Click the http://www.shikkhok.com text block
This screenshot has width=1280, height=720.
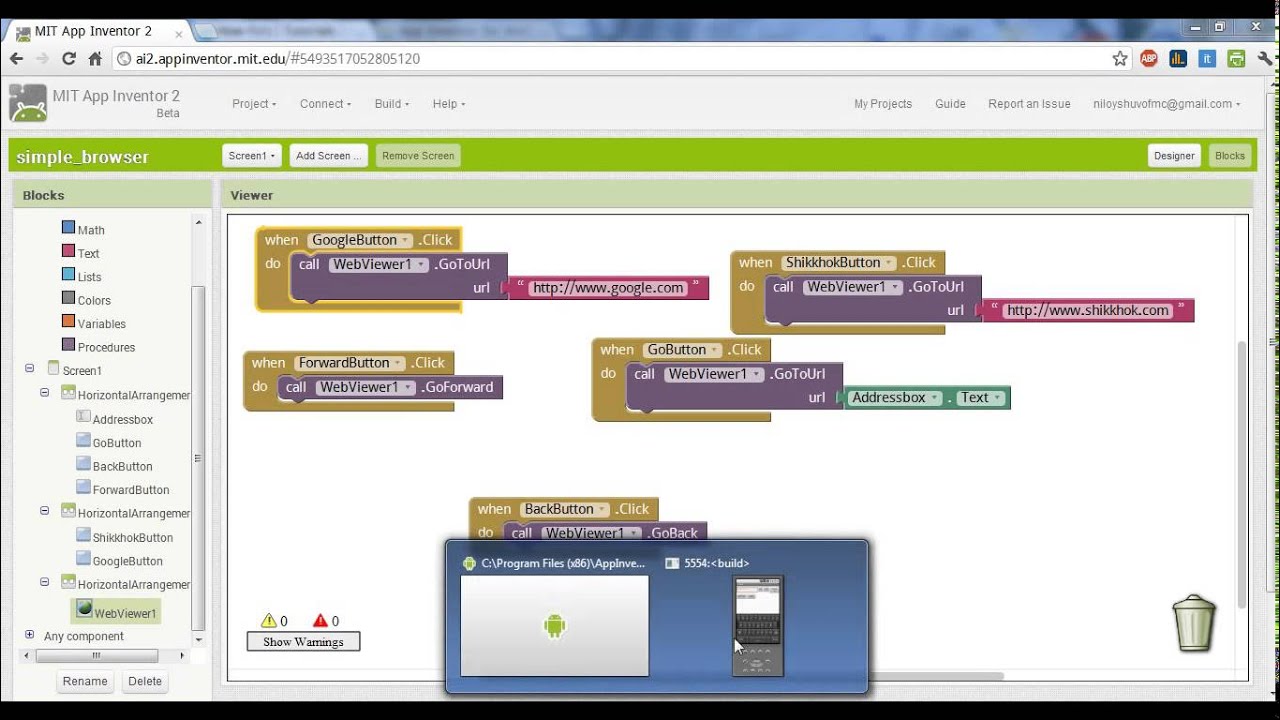click(x=1088, y=311)
